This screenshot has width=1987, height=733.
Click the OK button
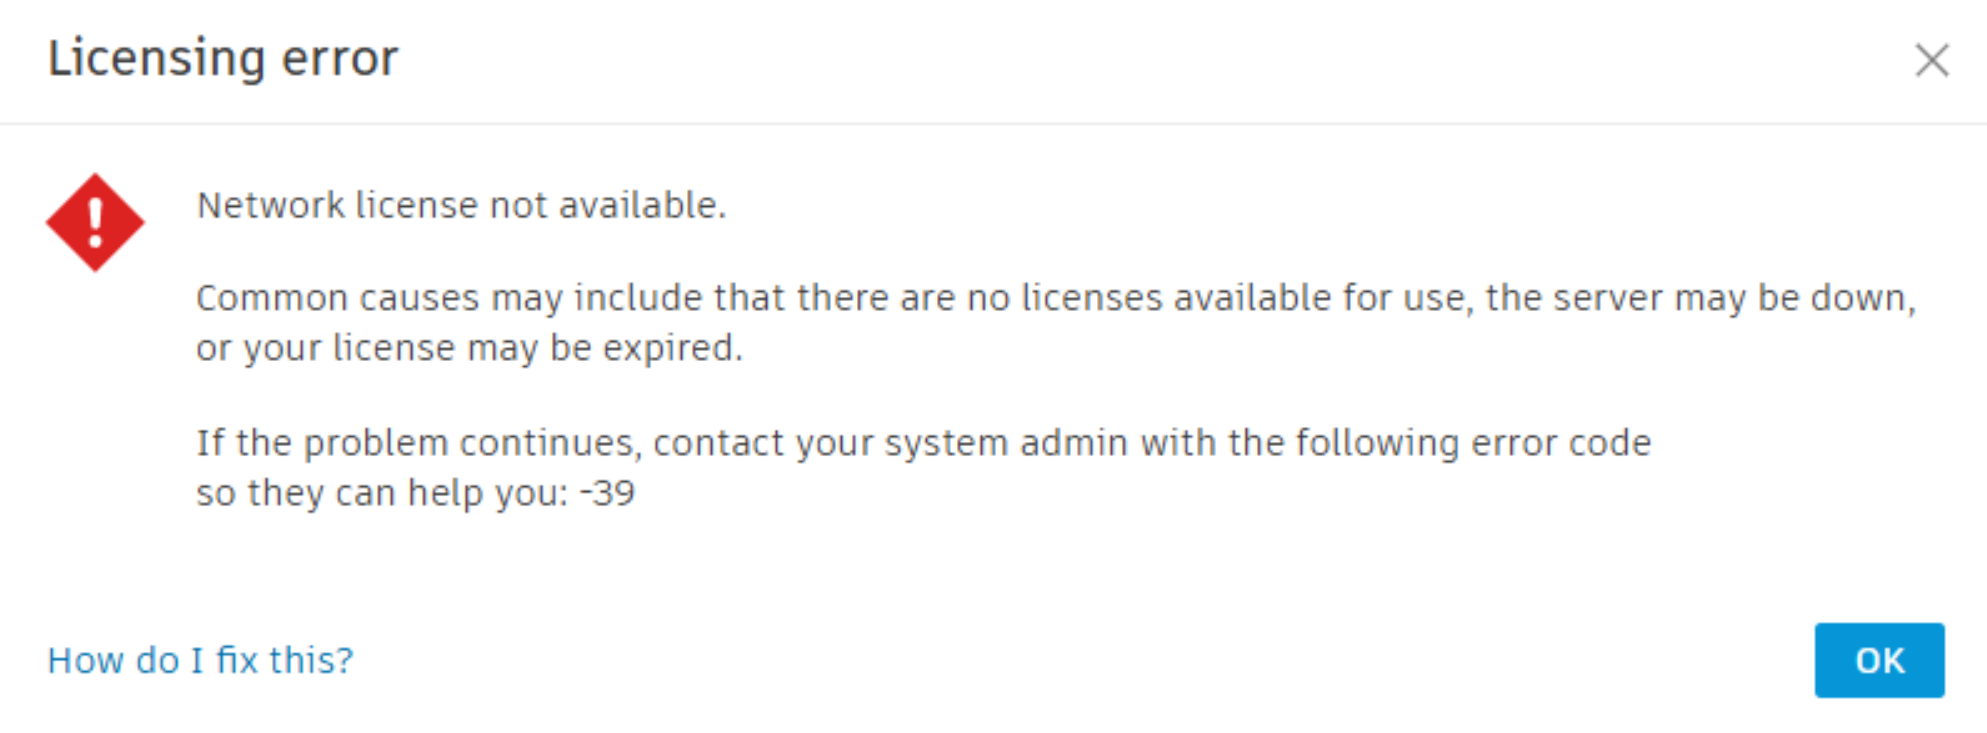tap(1878, 660)
